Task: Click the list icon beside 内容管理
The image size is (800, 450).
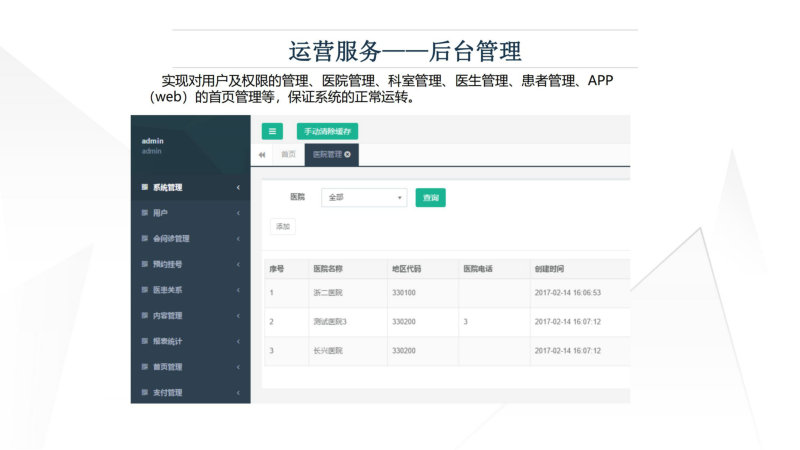Action: pos(145,315)
